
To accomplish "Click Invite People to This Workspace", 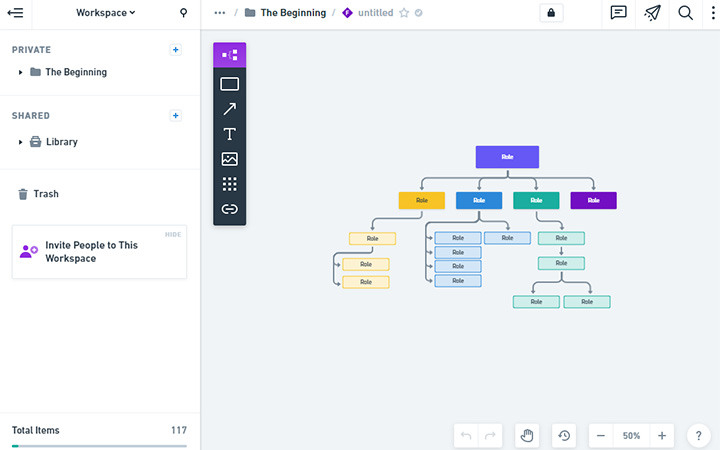I will (x=91, y=252).
